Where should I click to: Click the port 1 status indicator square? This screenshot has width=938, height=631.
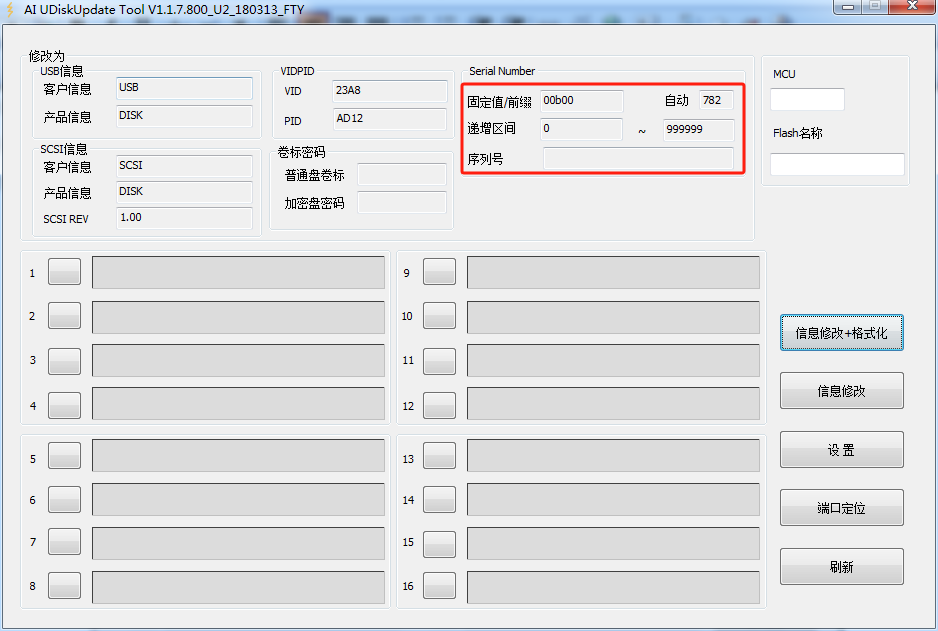(63, 271)
